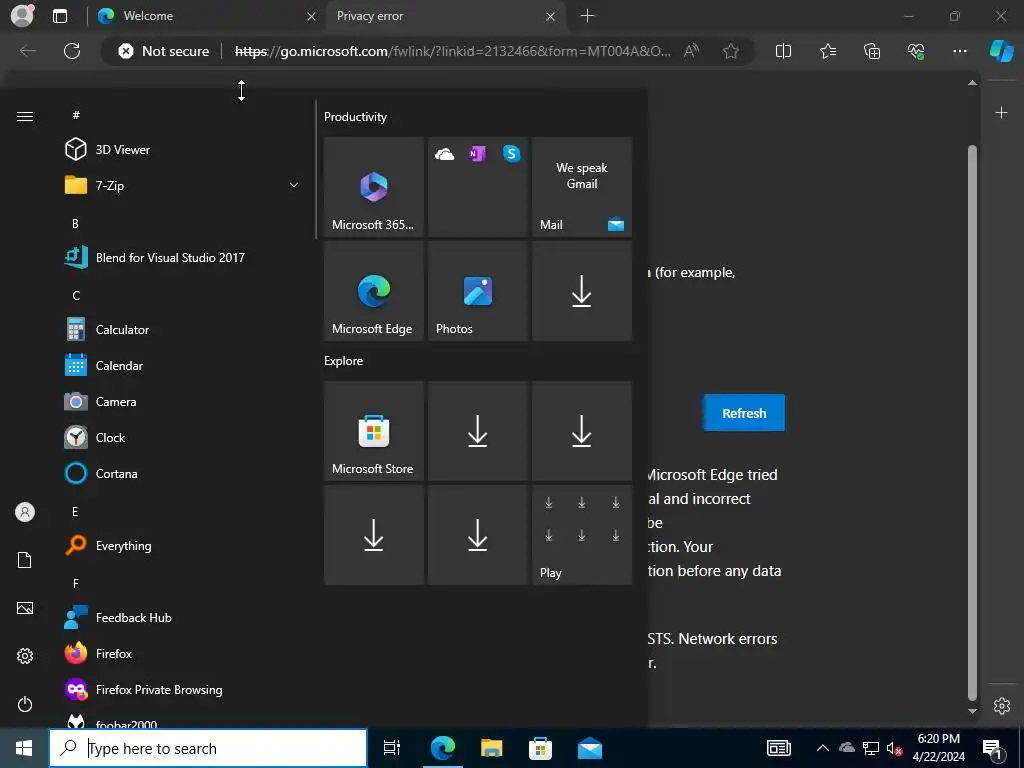Viewport: 1024px width, 768px height.
Task: Open the Mail tile
Action: click(582, 187)
